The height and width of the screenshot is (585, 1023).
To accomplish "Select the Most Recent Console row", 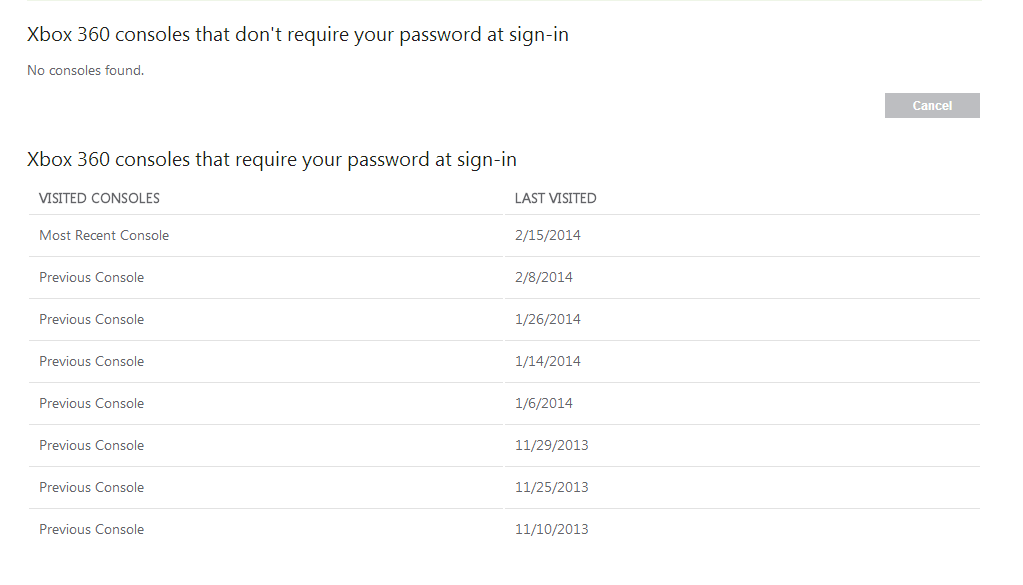I will pyautogui.click(x=104, y=236).
